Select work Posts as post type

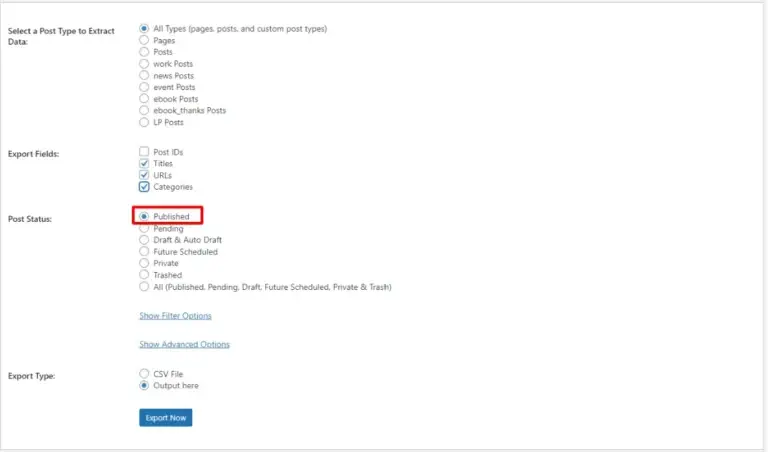click(144, 64)
